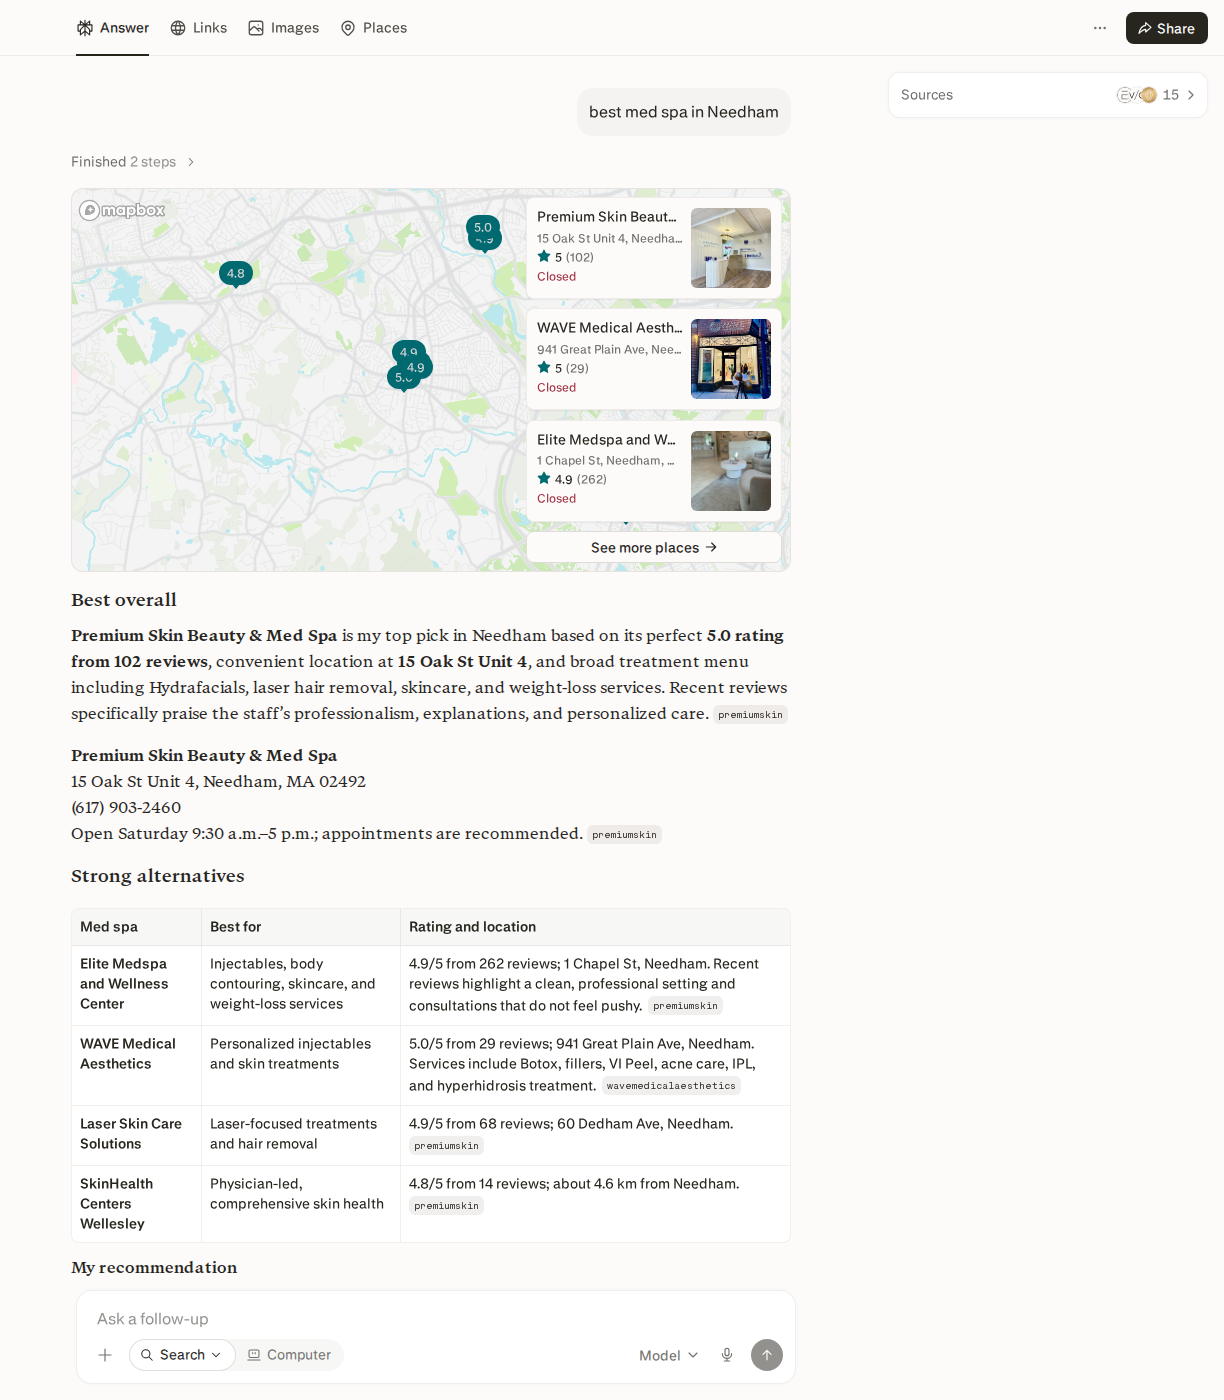Switch to the Images tab
This screenshot has width=1224, height=1400.
(x=284, y=28)
